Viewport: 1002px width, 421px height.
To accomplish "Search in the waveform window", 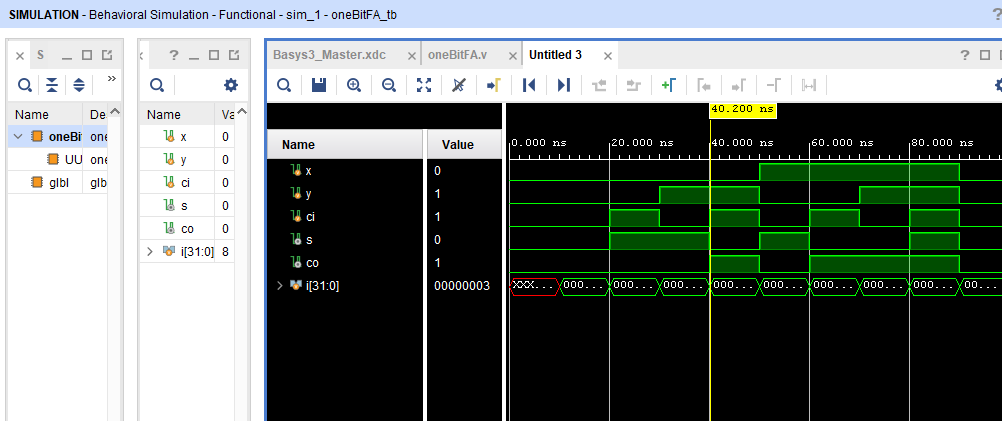I will coord(284,85).
